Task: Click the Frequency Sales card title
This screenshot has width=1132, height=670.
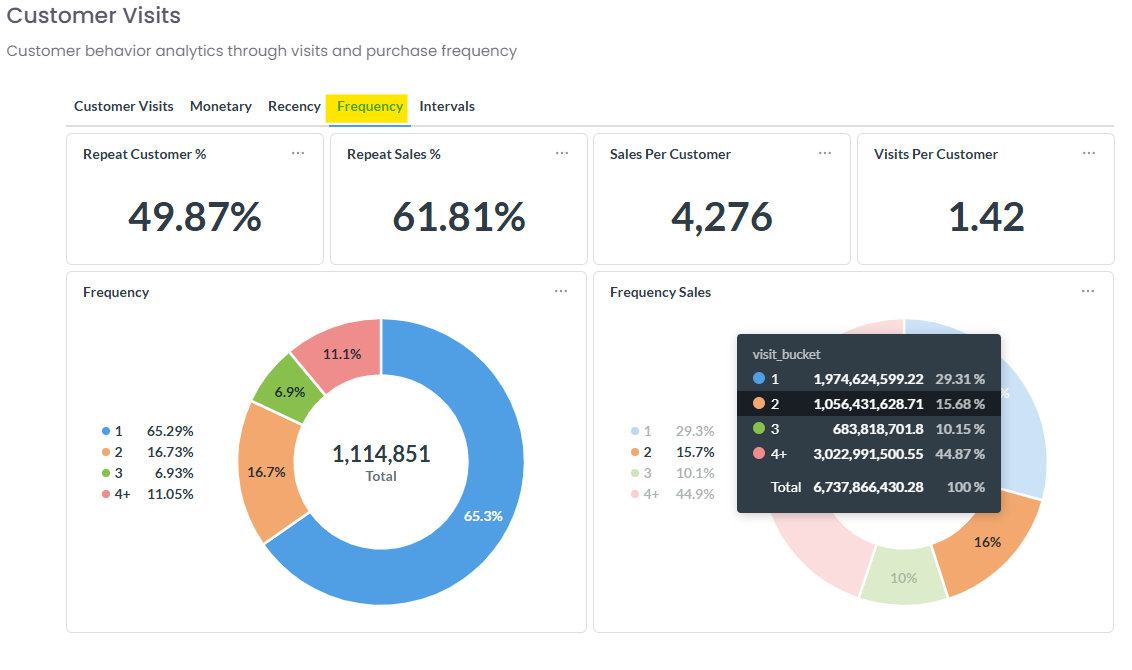Action: pos(660,292)
